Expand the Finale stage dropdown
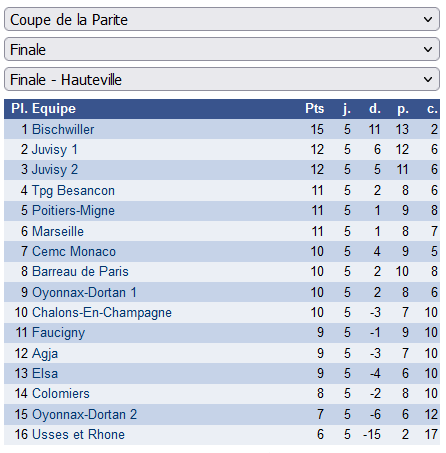 pyautogui.click(x=222, y=49)
